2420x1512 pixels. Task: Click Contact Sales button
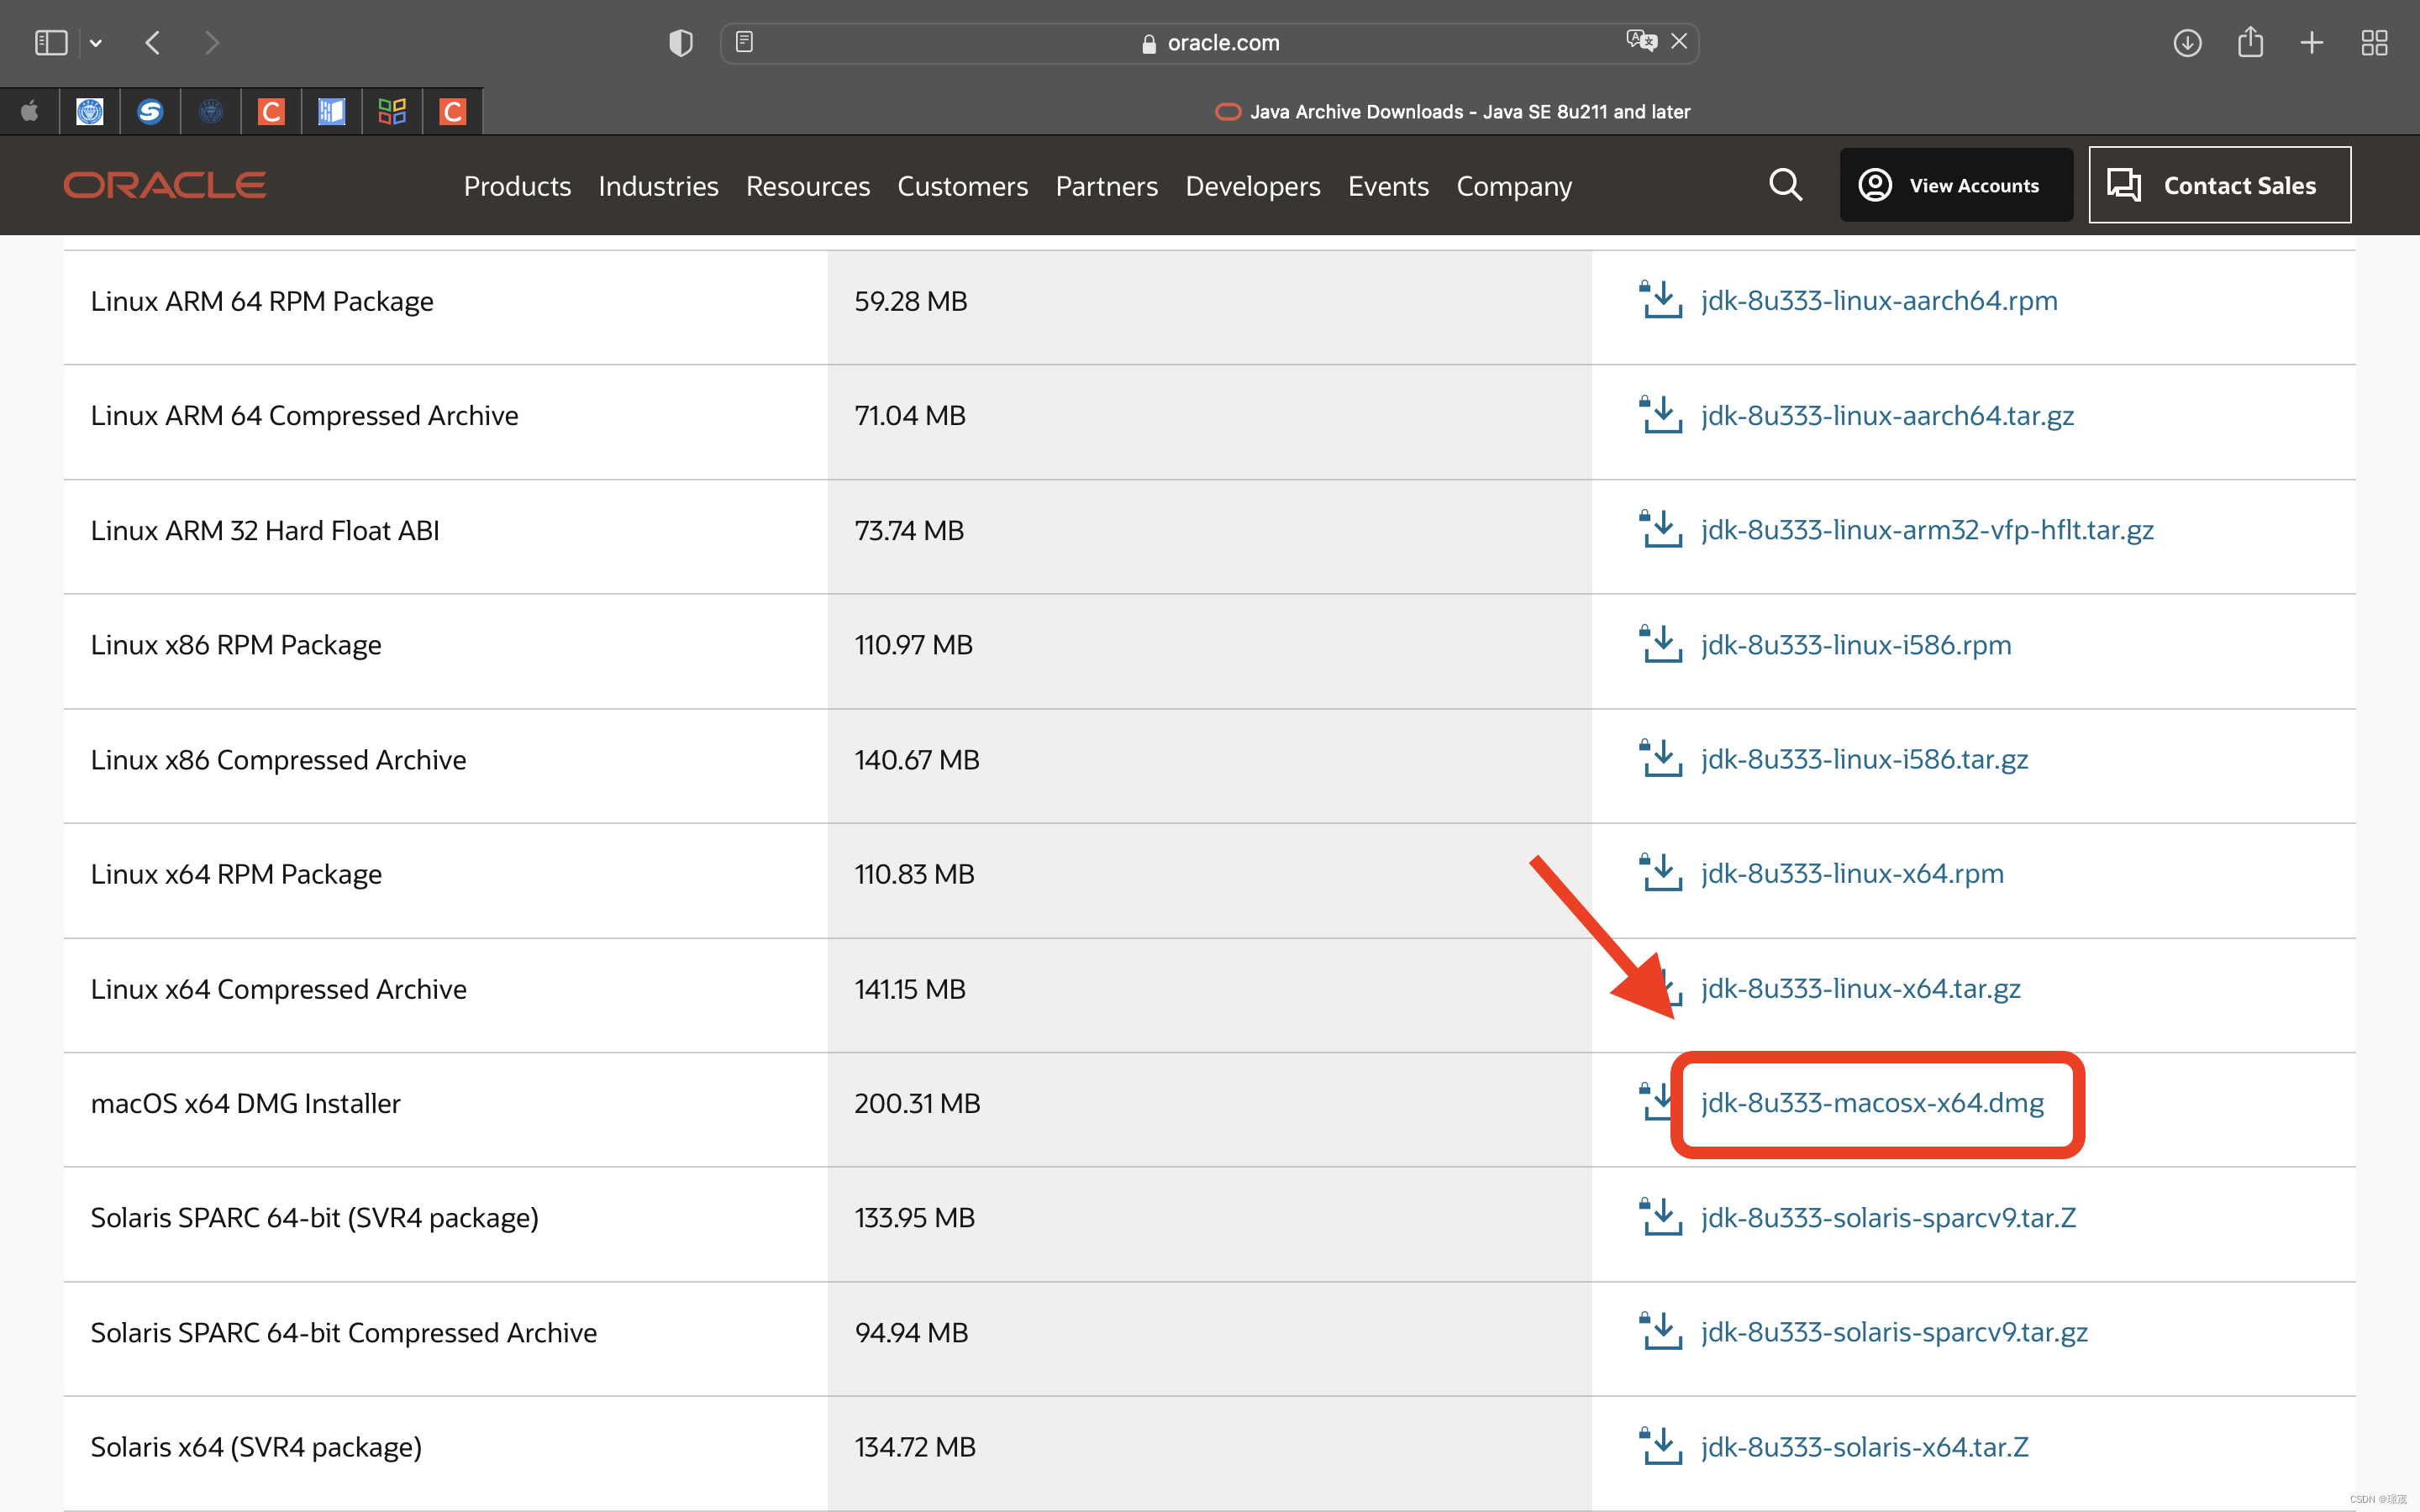(2219, 185)
